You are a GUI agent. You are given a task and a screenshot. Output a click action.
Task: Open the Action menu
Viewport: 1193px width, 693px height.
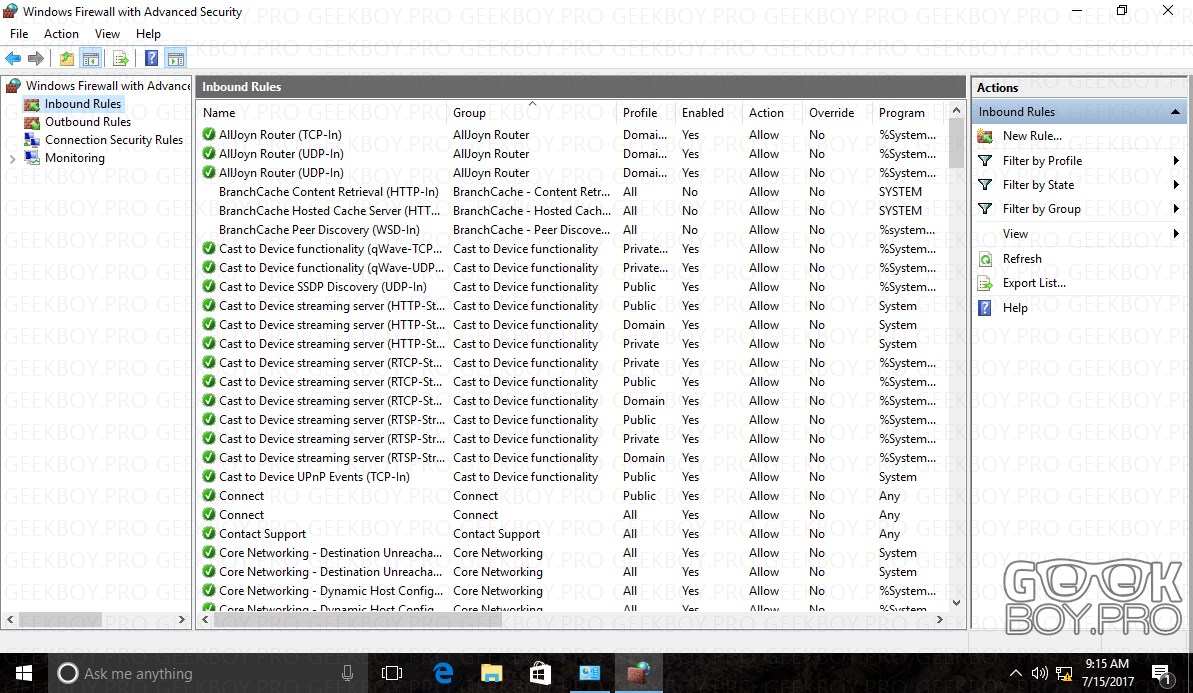click(x=61, y=33)
